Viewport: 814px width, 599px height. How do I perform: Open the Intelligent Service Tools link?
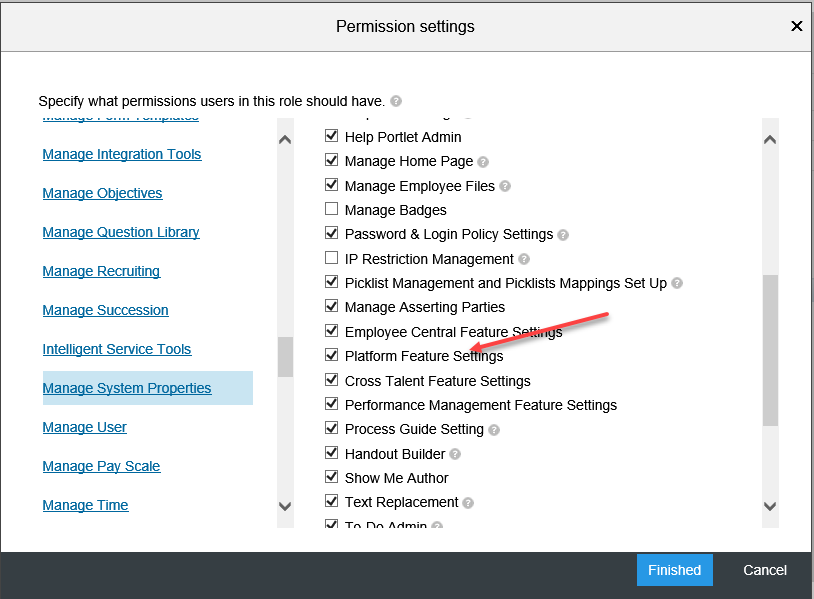tap(117, 349)
